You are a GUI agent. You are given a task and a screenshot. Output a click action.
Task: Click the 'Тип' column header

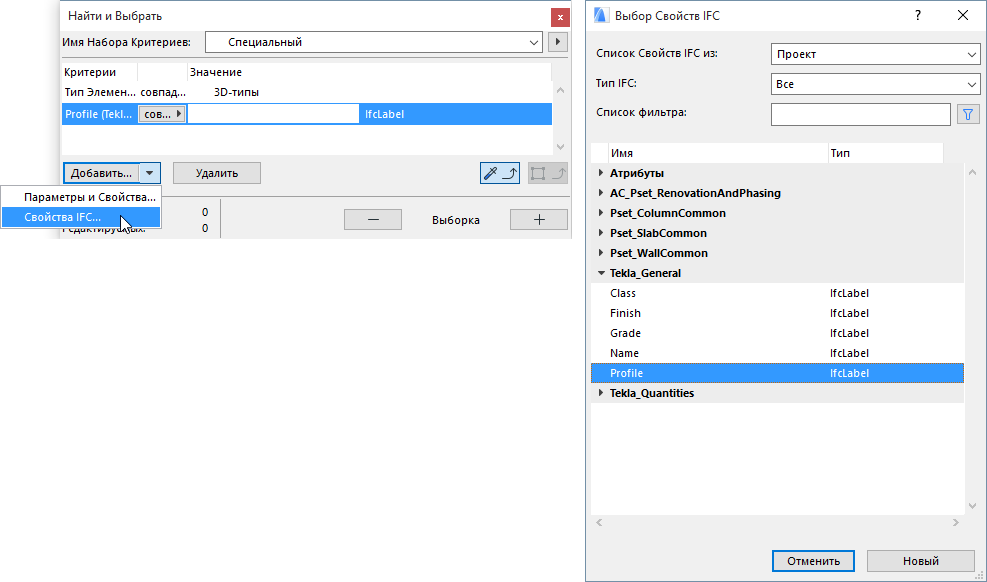click(885, 153)
